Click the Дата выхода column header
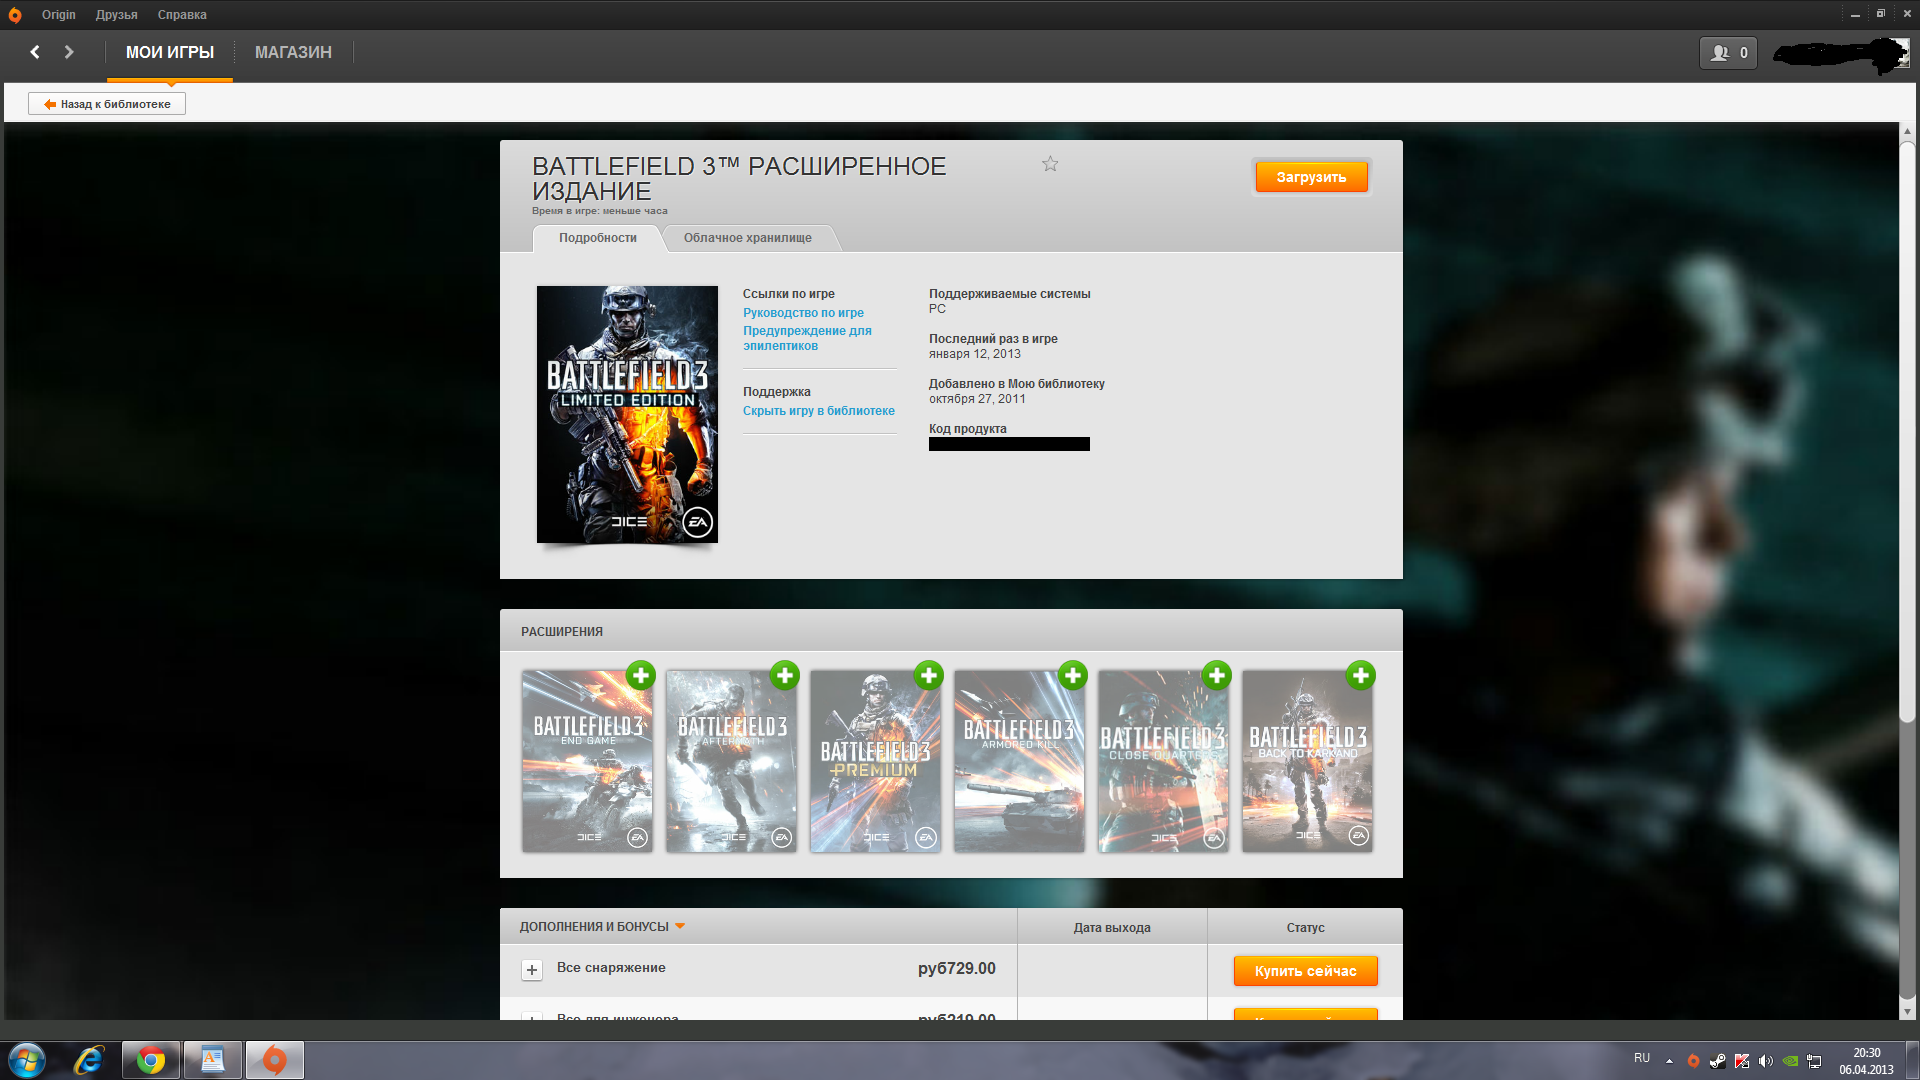 click(x=1112, y=927)
